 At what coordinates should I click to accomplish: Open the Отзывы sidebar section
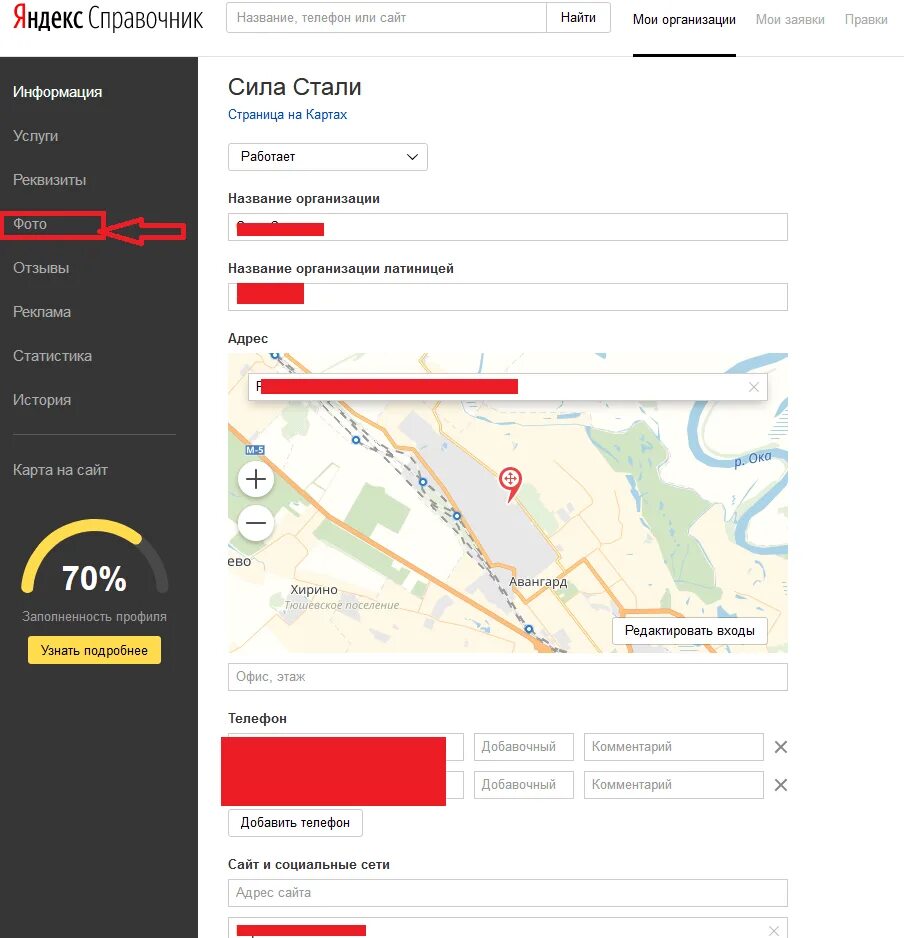(41, 268)
